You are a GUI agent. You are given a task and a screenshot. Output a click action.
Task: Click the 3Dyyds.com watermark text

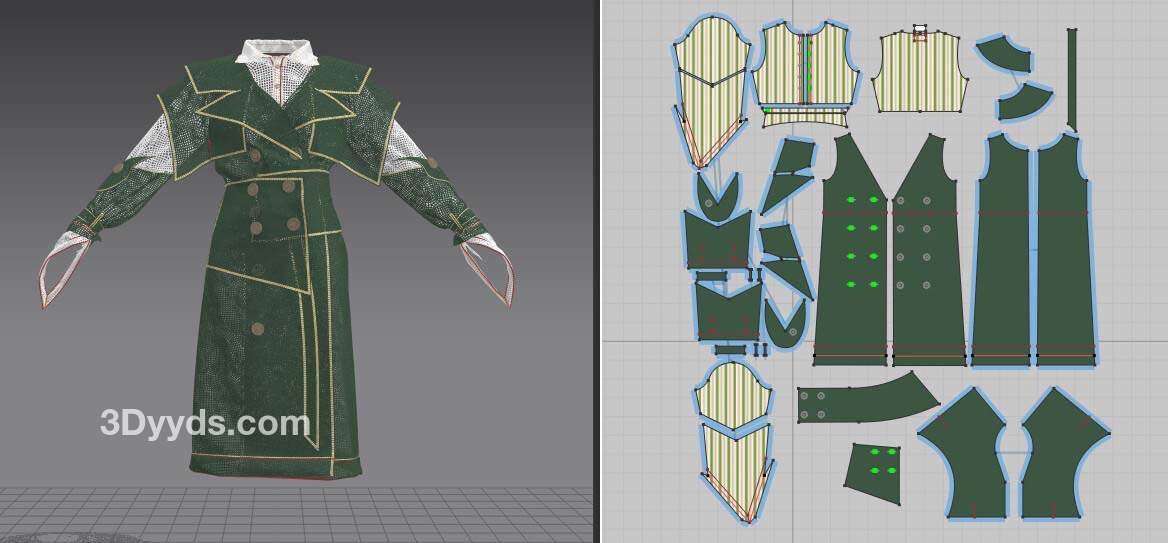click(204, 424)
